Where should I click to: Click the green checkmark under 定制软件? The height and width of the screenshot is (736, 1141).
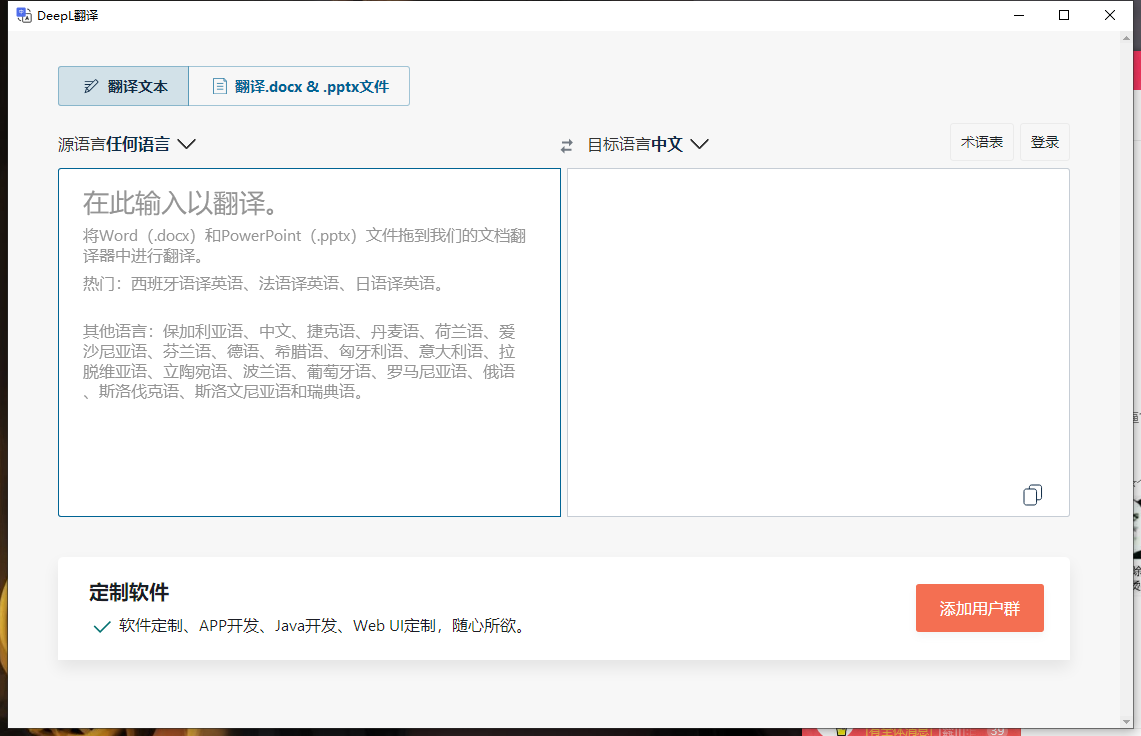click(x=101, y=627)
